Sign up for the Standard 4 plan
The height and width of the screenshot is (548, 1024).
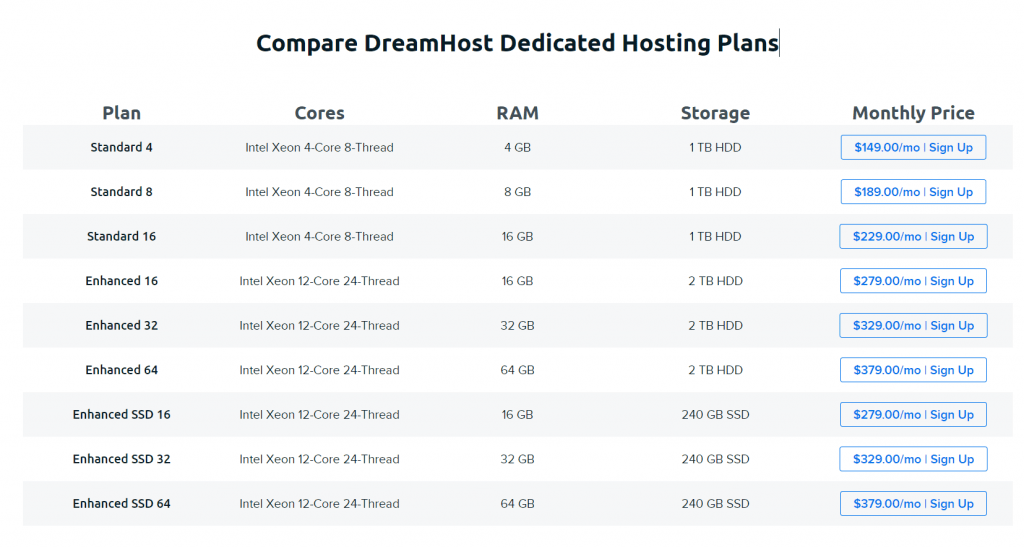click(913, 148)
